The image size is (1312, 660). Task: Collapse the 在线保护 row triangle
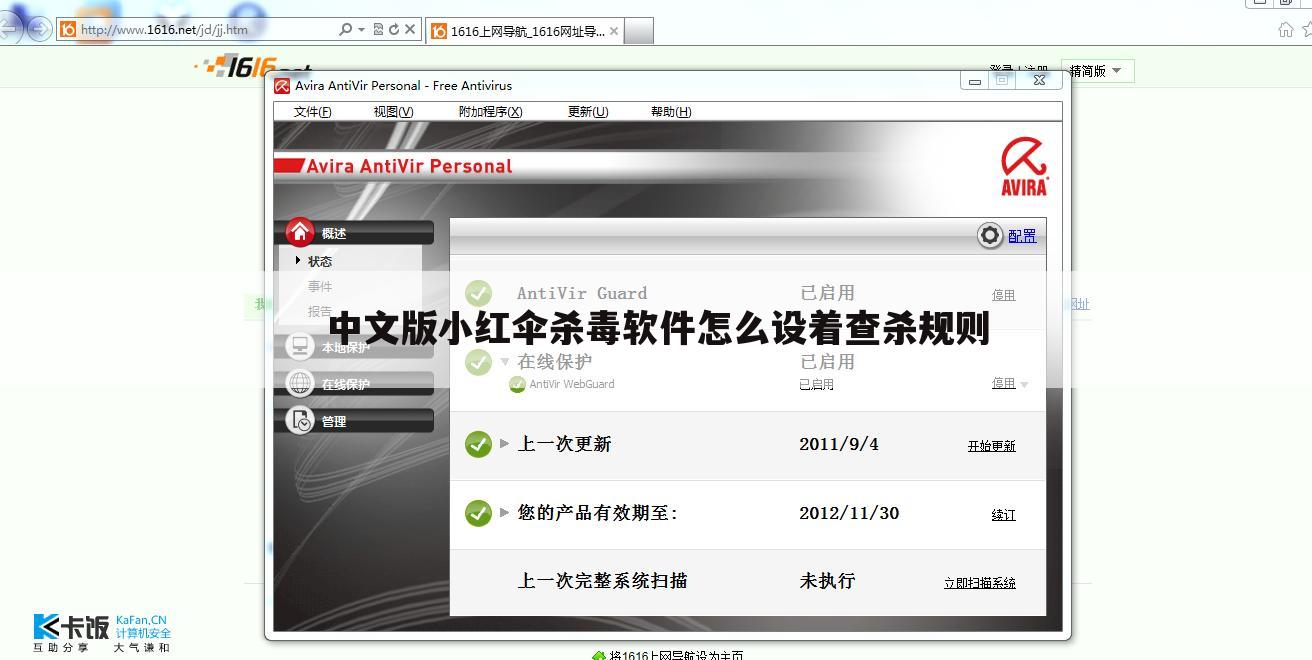click(505, 362)
